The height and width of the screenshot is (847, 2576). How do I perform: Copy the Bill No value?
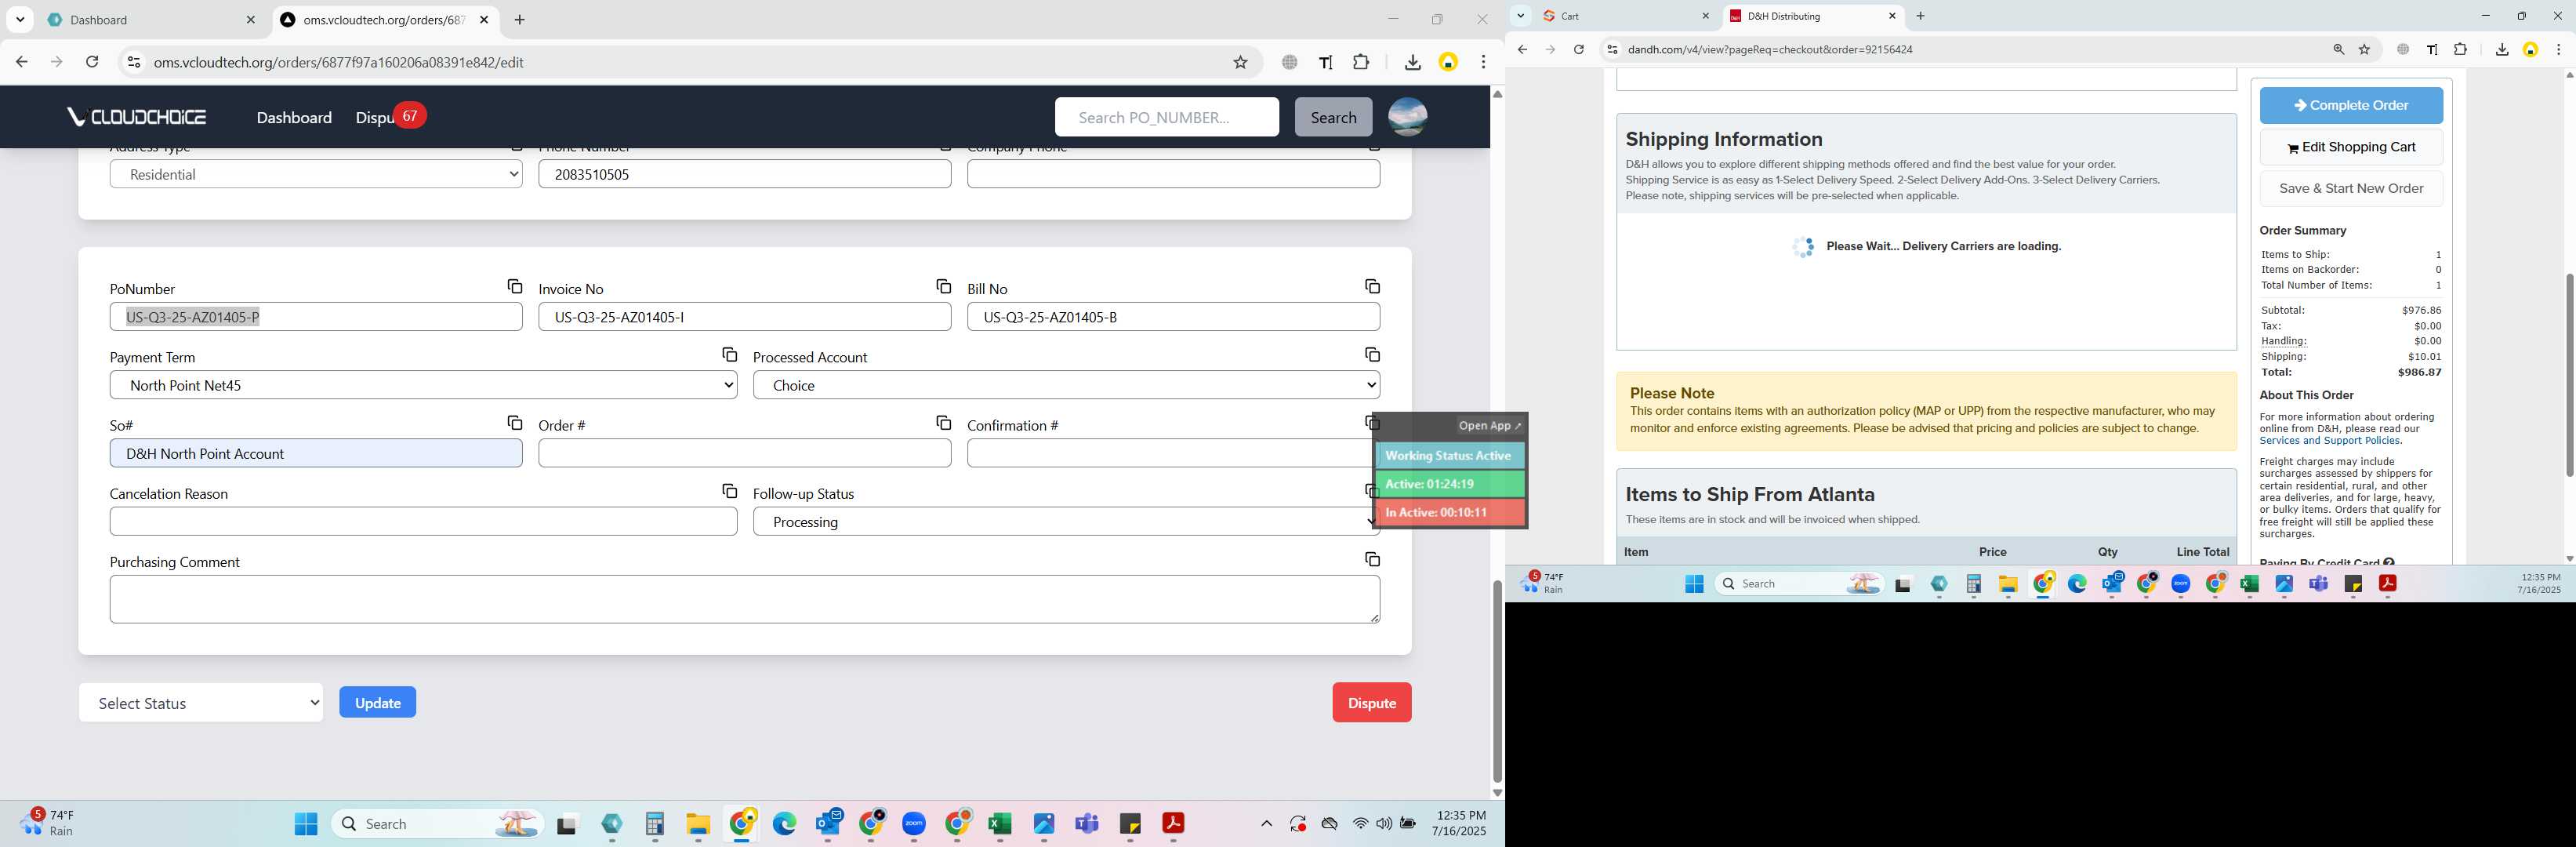[x=1372, y=287]
